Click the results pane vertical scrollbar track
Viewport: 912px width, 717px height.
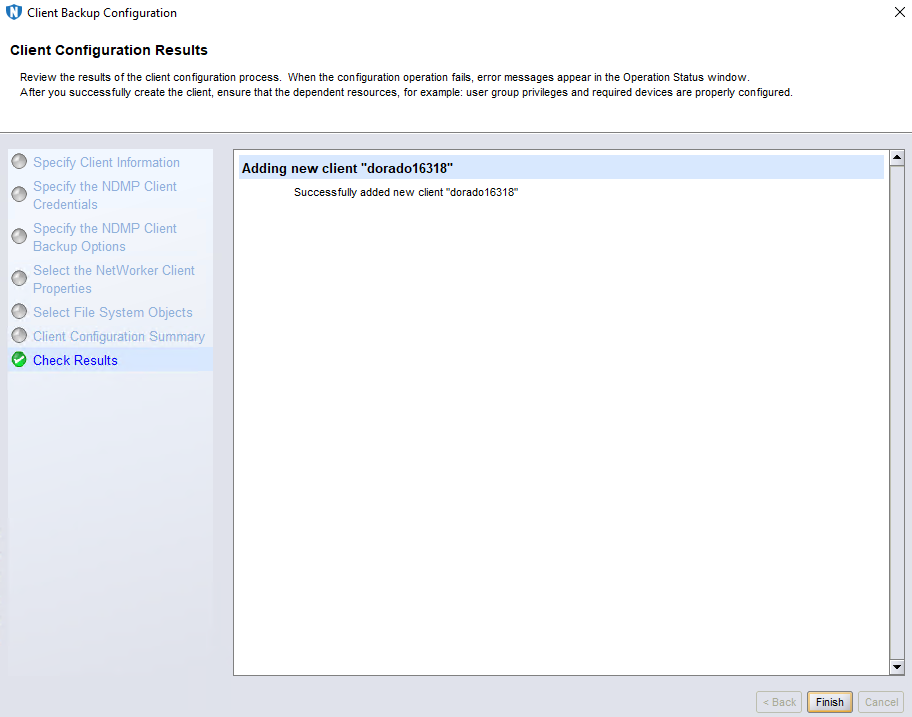pos(897,412)
